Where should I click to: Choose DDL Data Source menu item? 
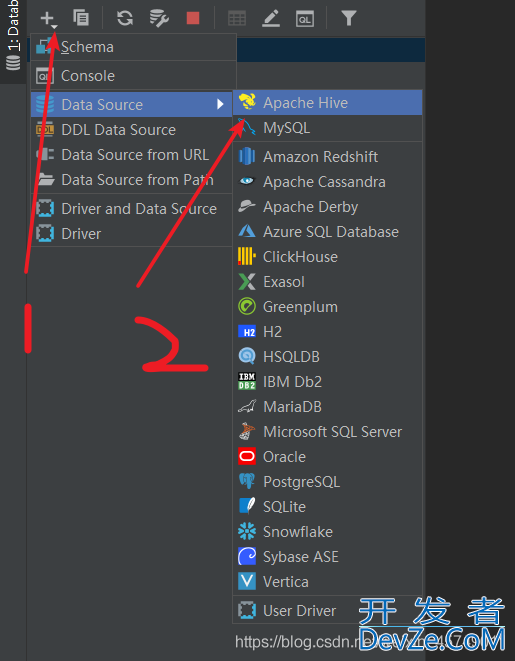click(132, 130)
